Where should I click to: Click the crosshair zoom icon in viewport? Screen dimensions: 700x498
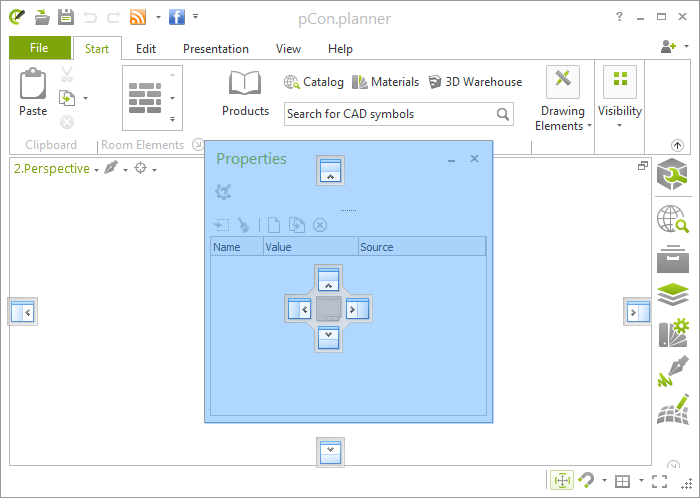pyautogui.click(x=141, y=168)
